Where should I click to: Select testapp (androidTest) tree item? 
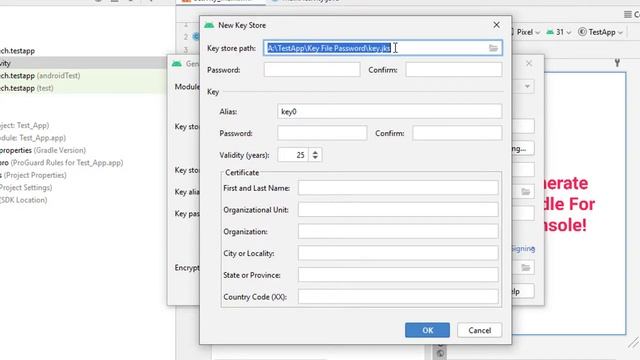(x=40, y=76)
